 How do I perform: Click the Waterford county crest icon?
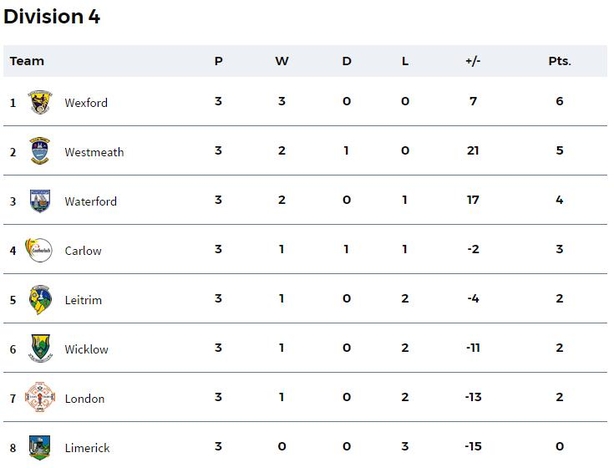pyautogui.click(x=40, y=201)
